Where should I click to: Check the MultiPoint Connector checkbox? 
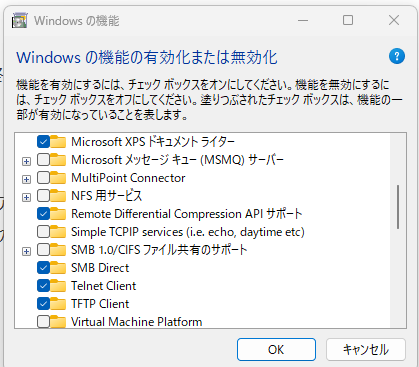(x=43, y=178)
